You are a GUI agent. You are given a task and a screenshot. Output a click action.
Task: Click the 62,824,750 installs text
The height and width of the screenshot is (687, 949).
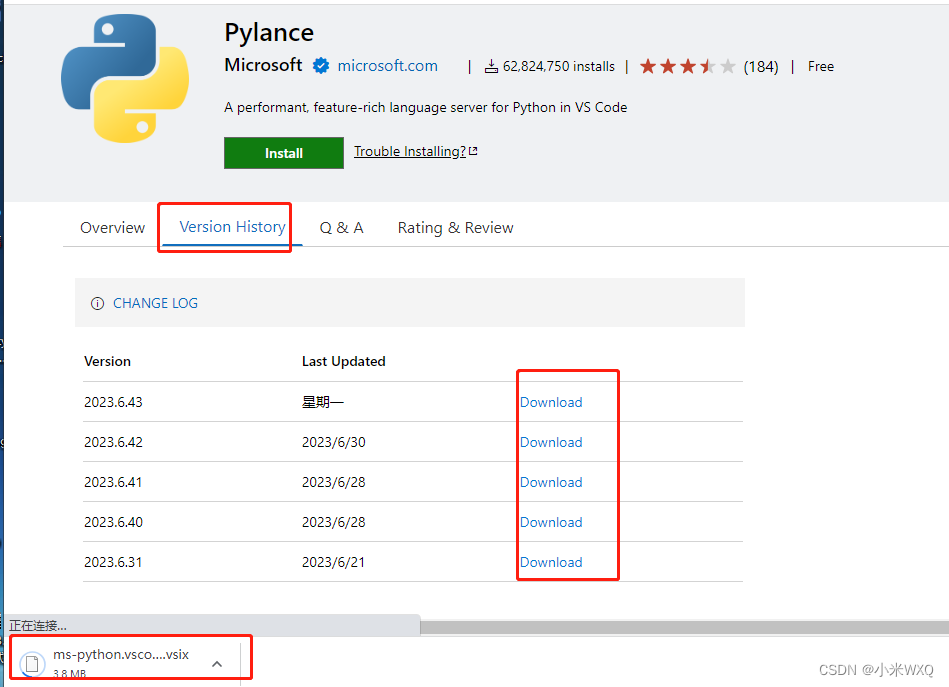tap(559, 66)
